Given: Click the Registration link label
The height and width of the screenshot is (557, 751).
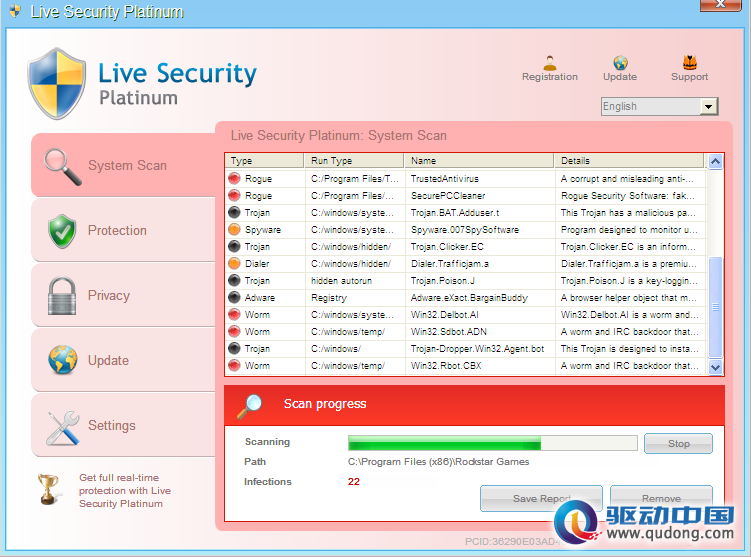Looking at the screenshot, I should [550, 77].
